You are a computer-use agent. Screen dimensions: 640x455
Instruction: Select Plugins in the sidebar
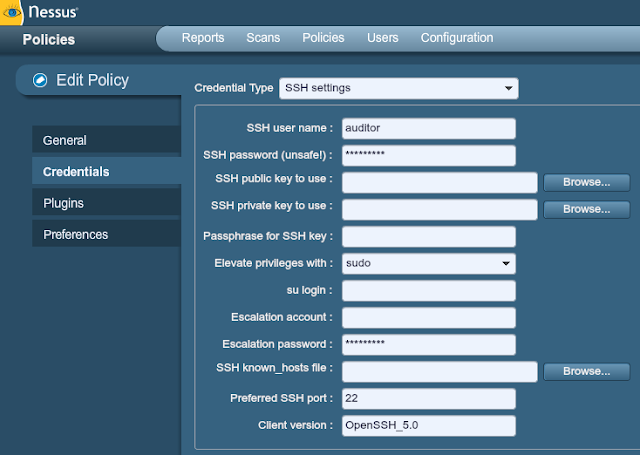click(x=107, y=203)
